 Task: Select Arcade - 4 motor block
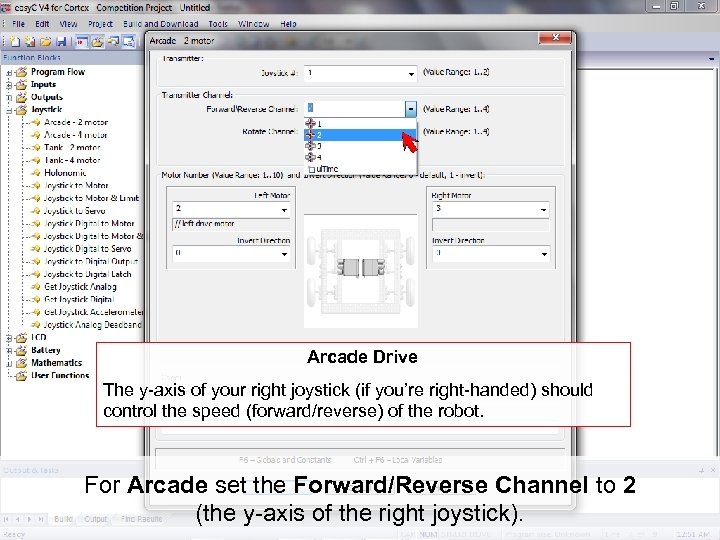tap(76, 135)
